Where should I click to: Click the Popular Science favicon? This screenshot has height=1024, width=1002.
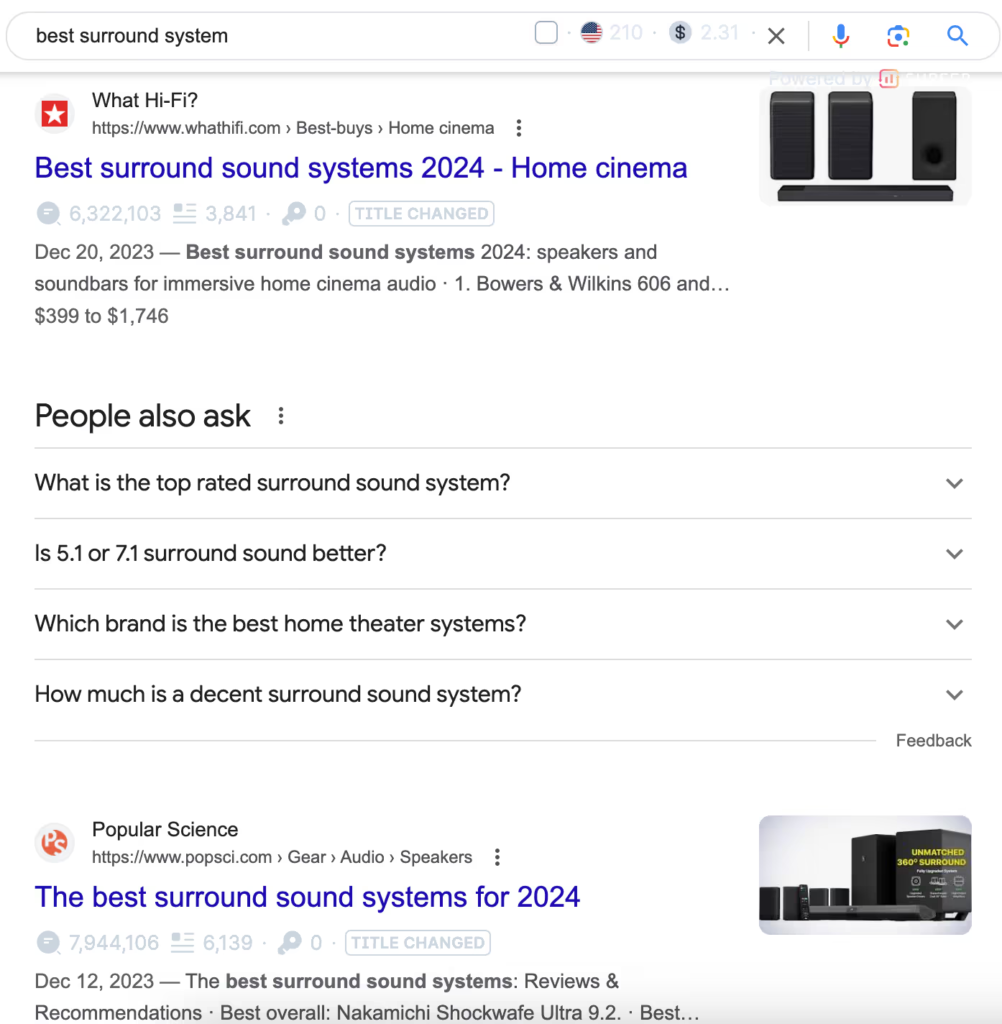54,842
